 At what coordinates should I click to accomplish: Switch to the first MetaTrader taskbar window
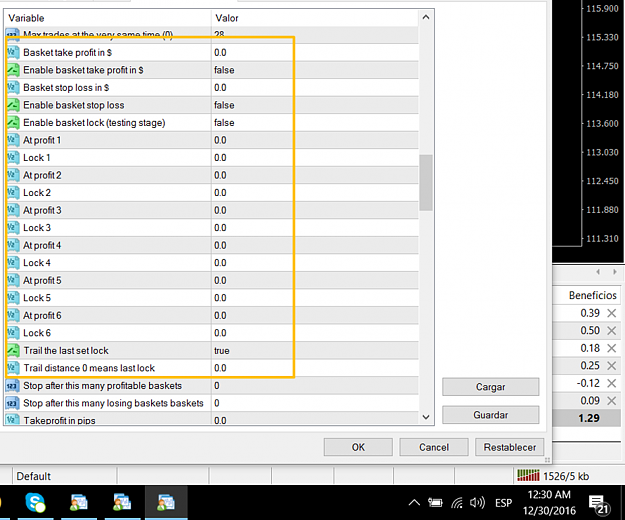pyautogui.click(x=79, y=502)
